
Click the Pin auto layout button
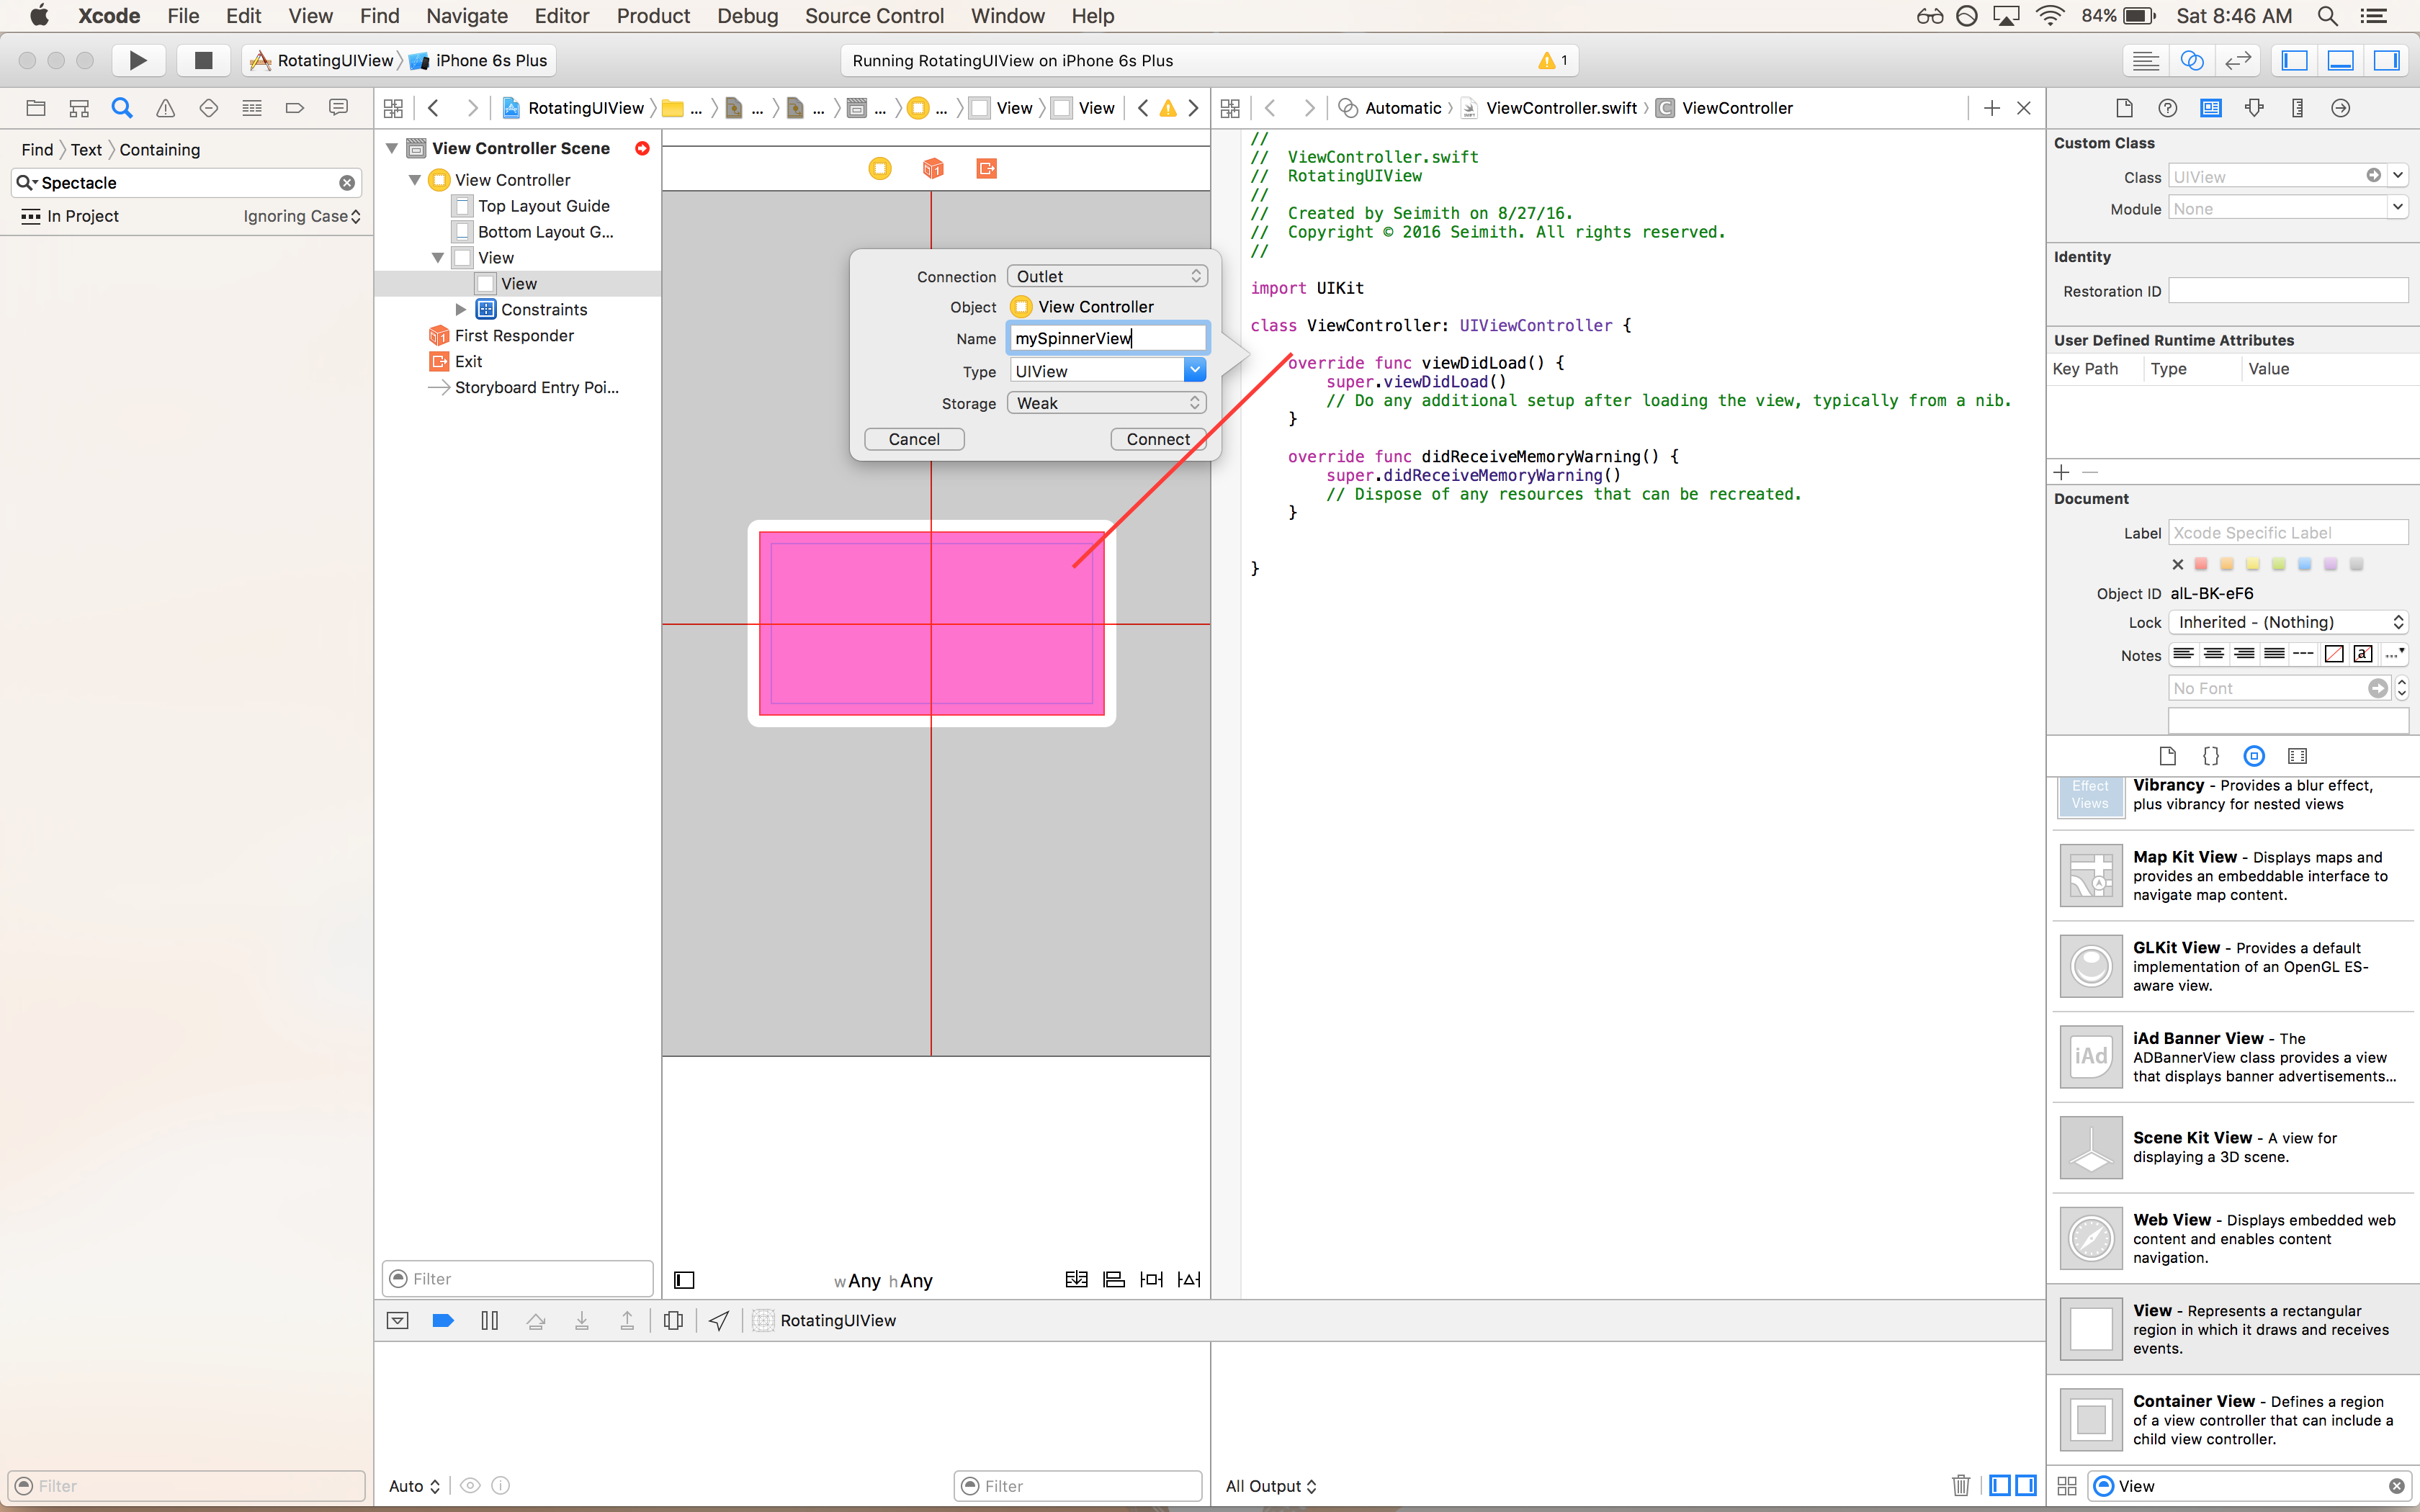1151,1279
